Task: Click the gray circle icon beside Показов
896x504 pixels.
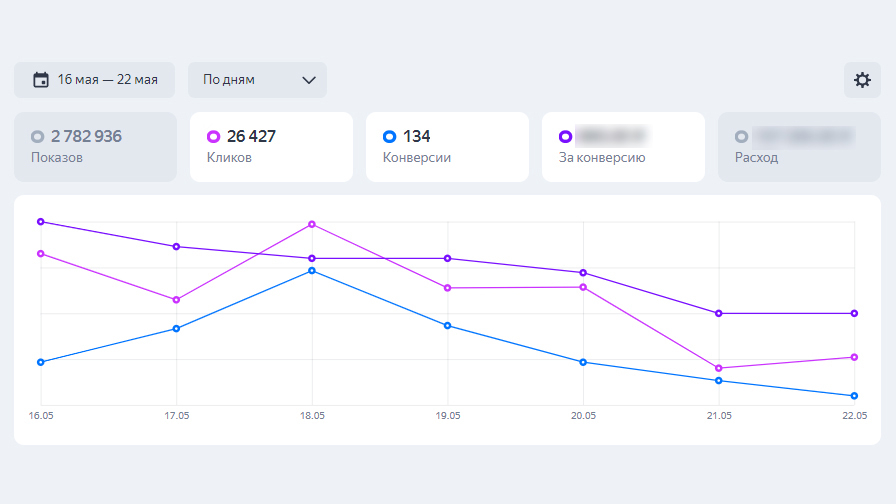Action: pos(37,137)
